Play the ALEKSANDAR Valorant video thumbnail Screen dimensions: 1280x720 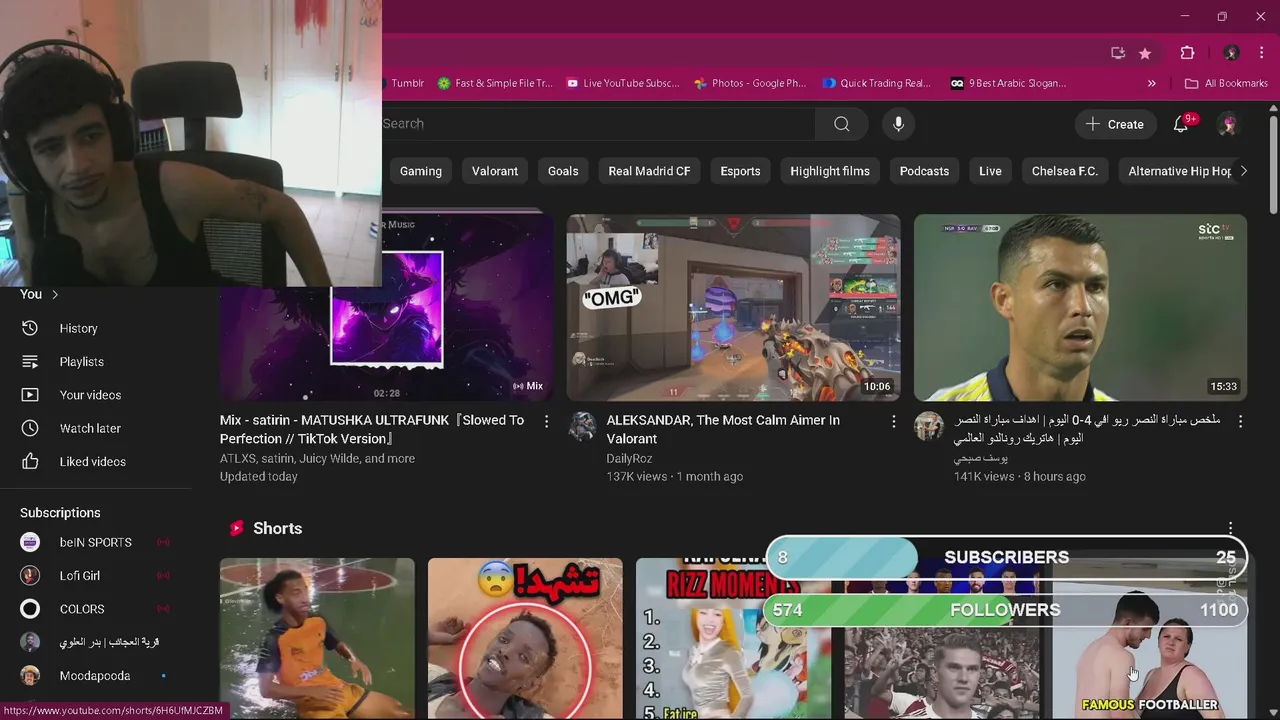point(733,307)
